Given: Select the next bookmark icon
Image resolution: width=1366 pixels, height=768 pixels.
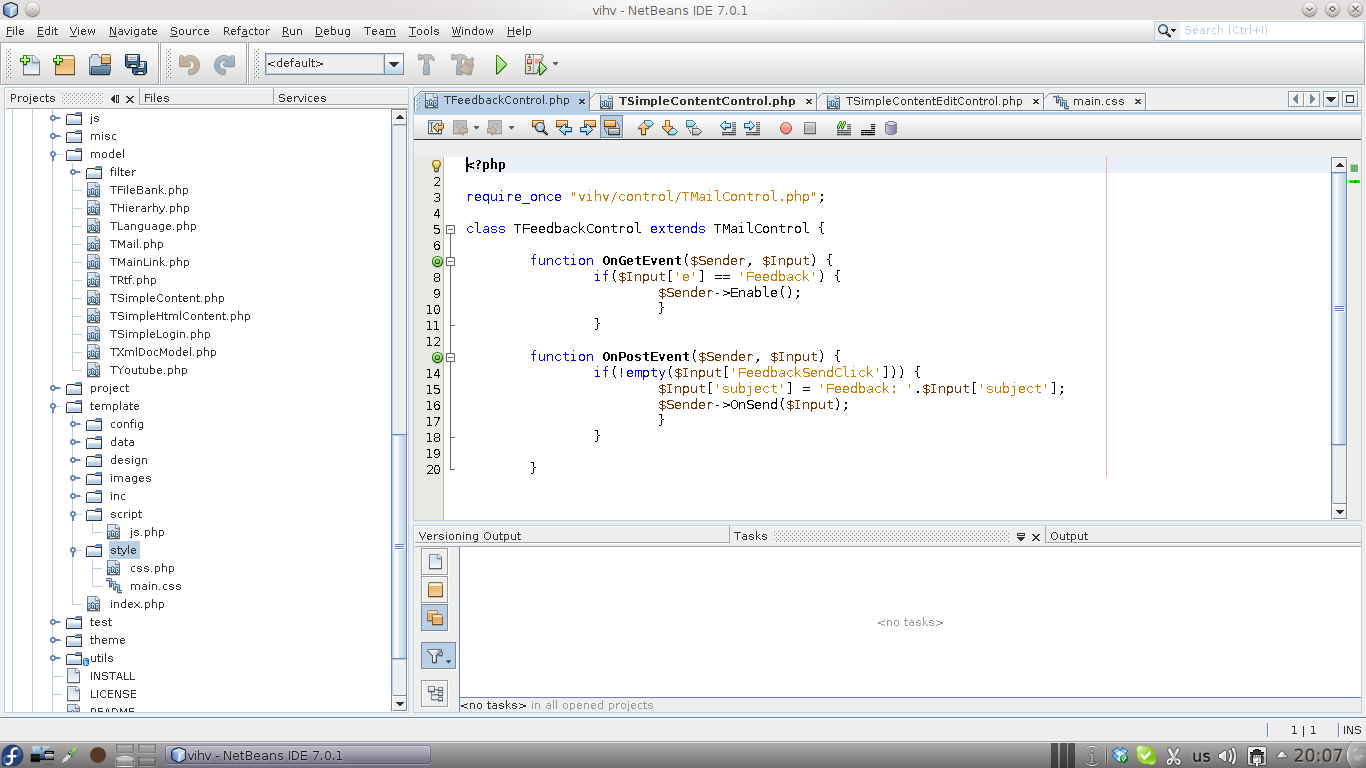Looking at the screenshot, I should tap(670, 128).
